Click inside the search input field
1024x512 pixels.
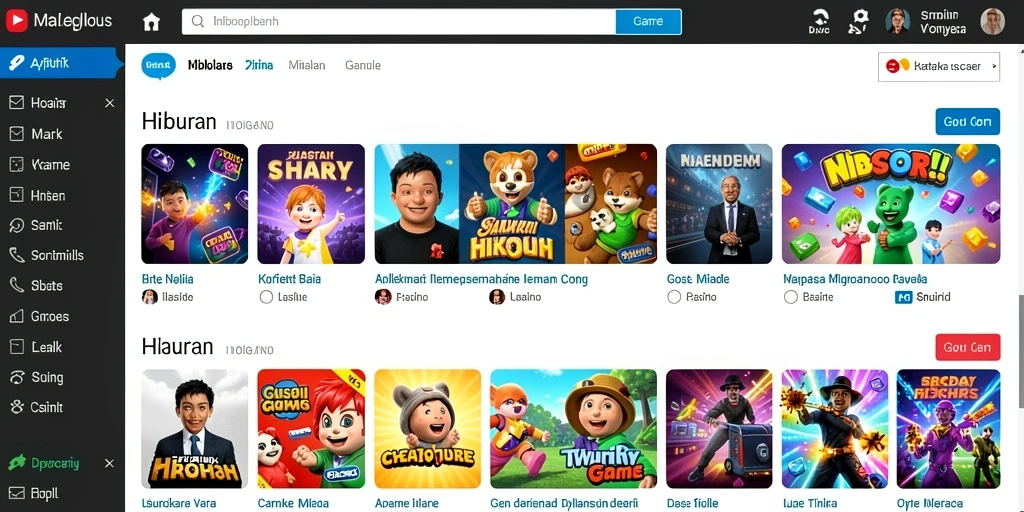click(x=399, y=22)
